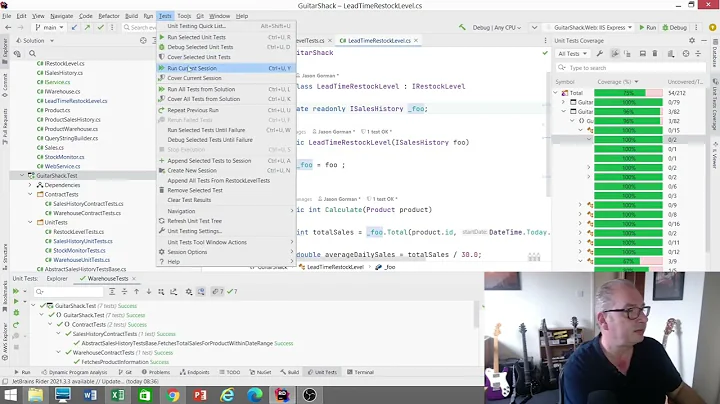
Task: Click the Debug button in top toolbar
Action: click(x=674, y=28)
